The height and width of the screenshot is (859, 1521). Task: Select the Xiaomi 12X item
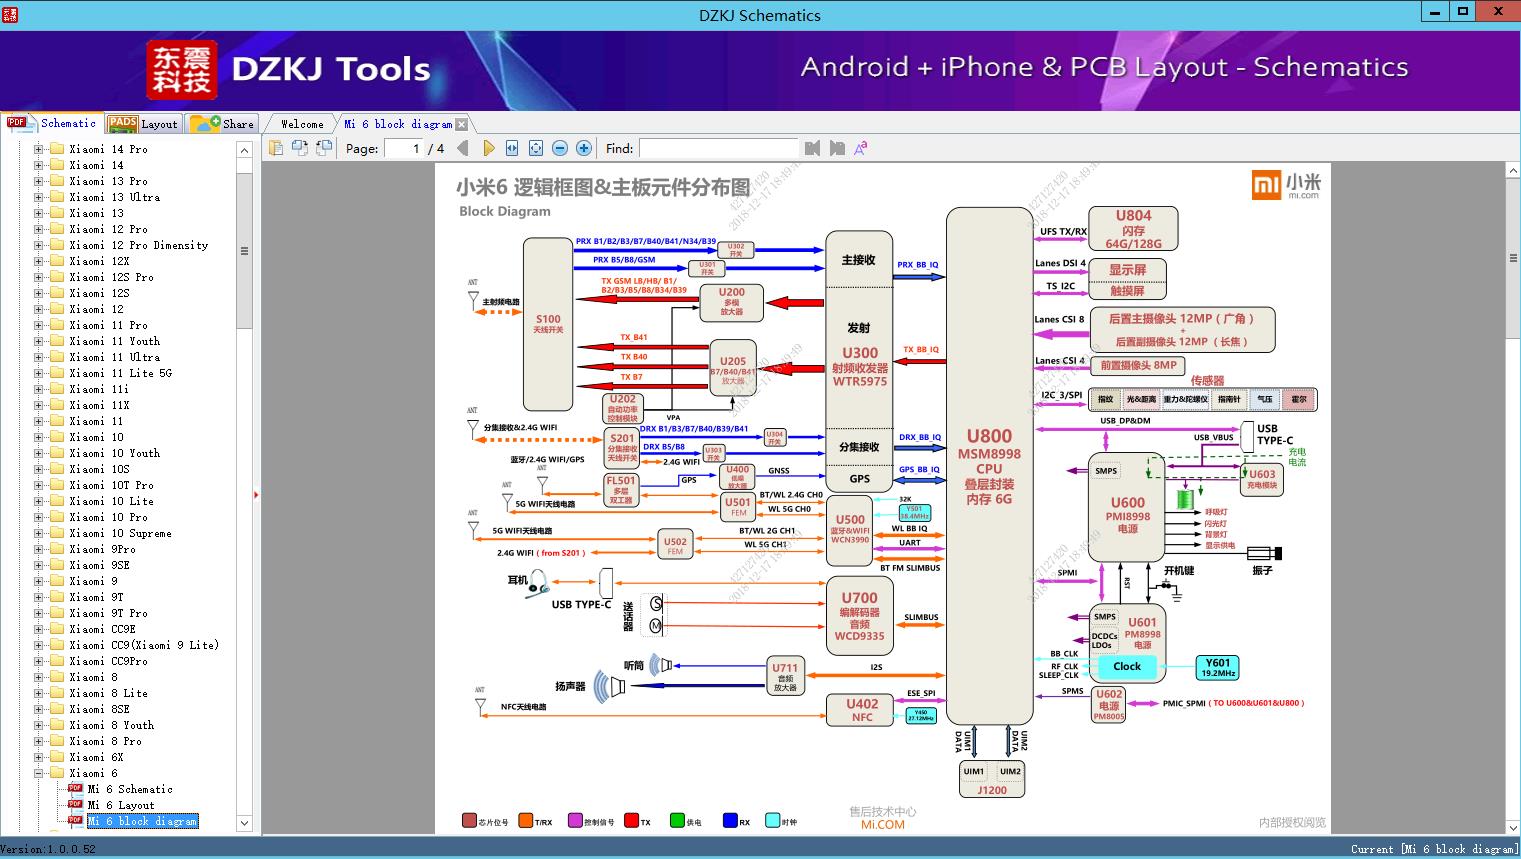99,261
